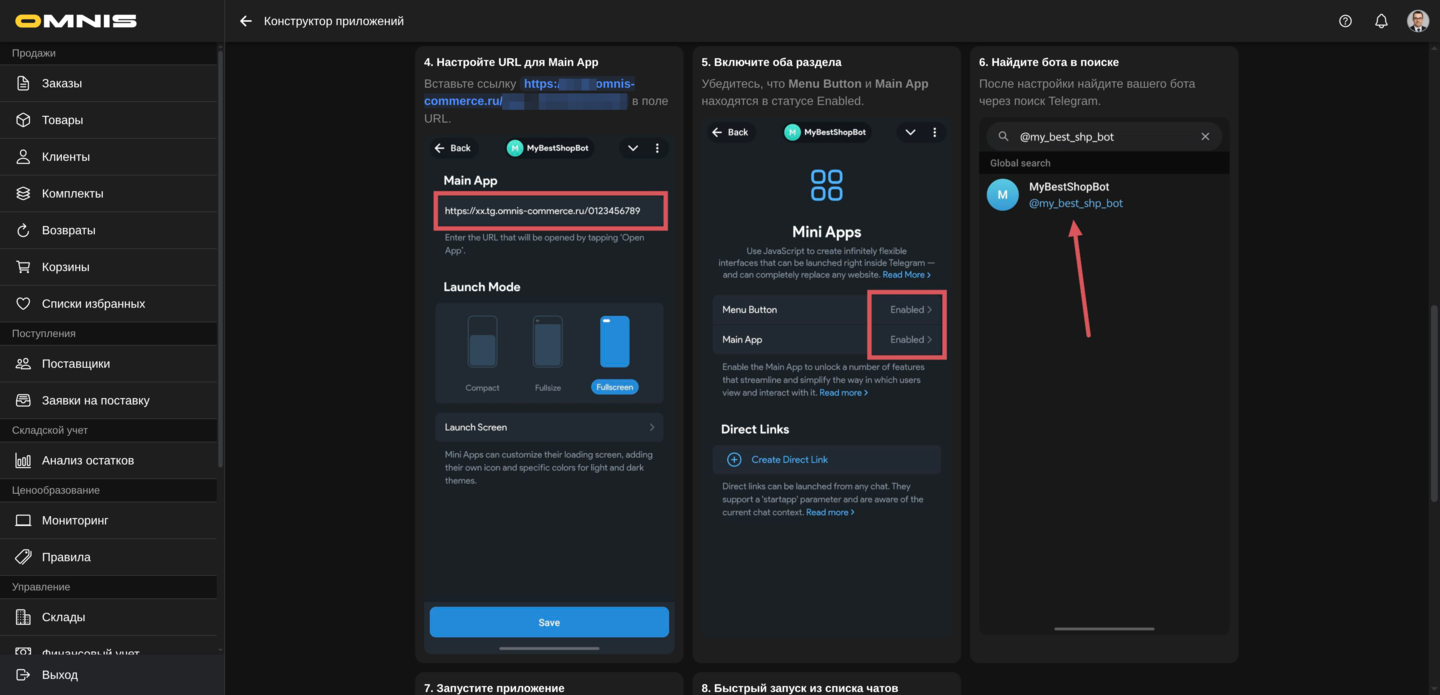The width and height of the screenshot is (1440, 695).
Task: Open the notifications bell
Action: tap(1381, 21)
